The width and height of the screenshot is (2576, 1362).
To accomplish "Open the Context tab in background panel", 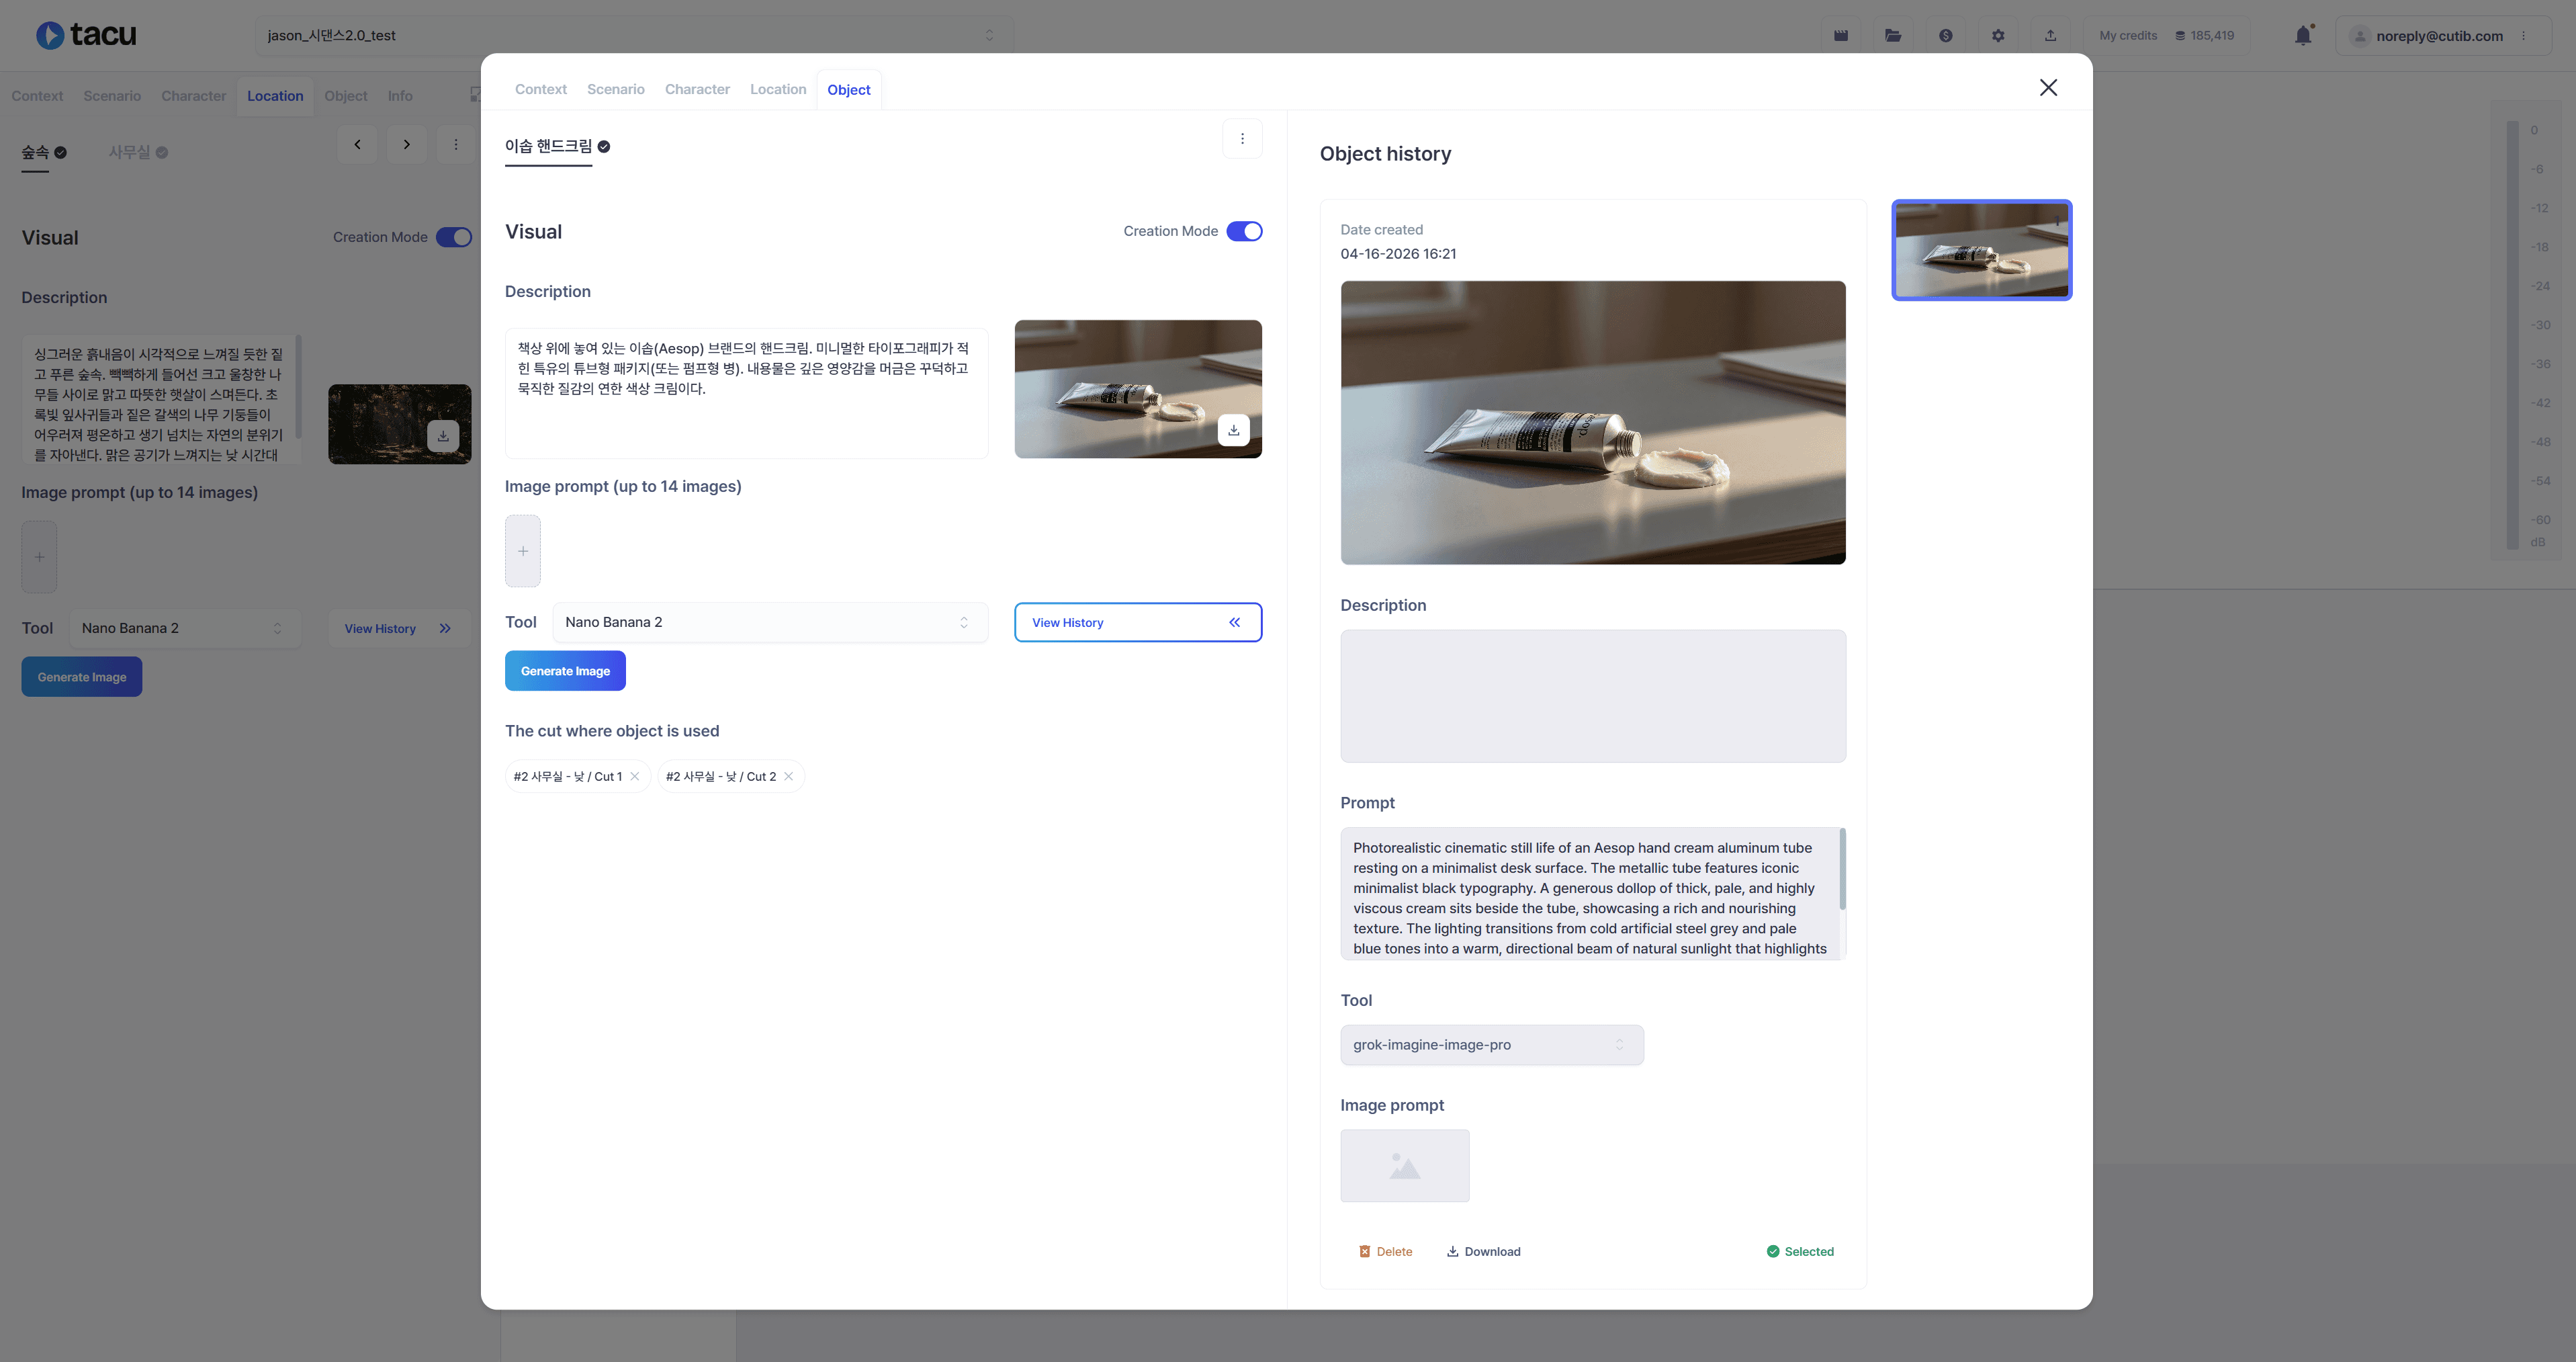I will 37,96.
